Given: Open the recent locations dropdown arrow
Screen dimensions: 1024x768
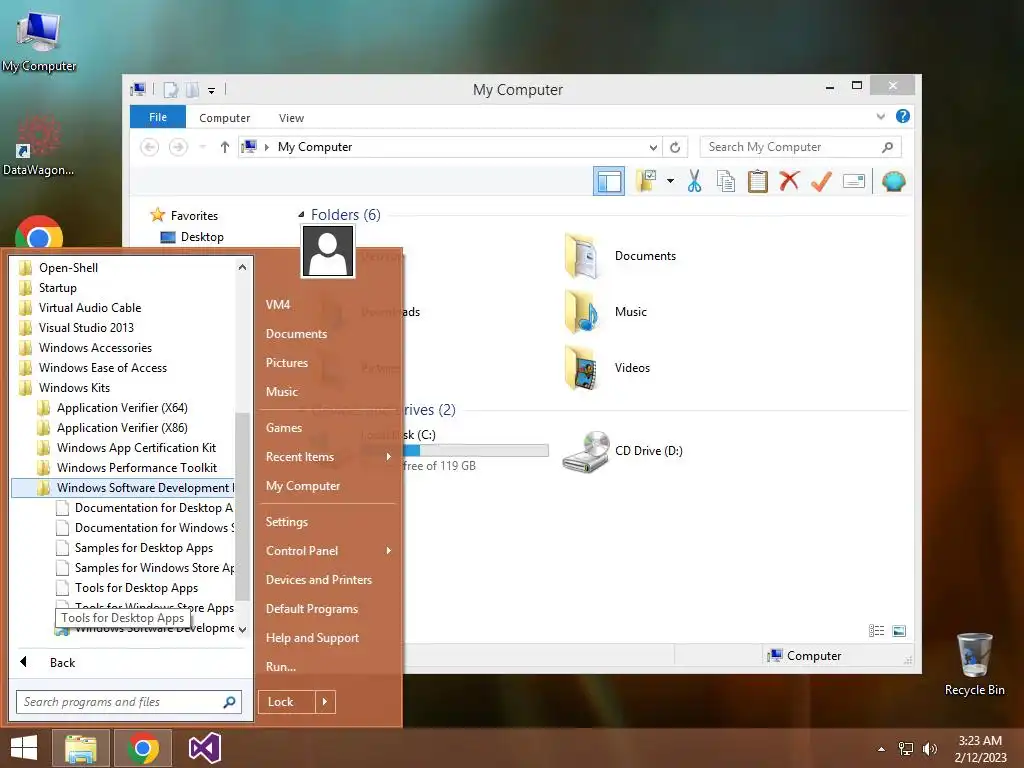Looking at the screenshot, I should click(202, 147).
